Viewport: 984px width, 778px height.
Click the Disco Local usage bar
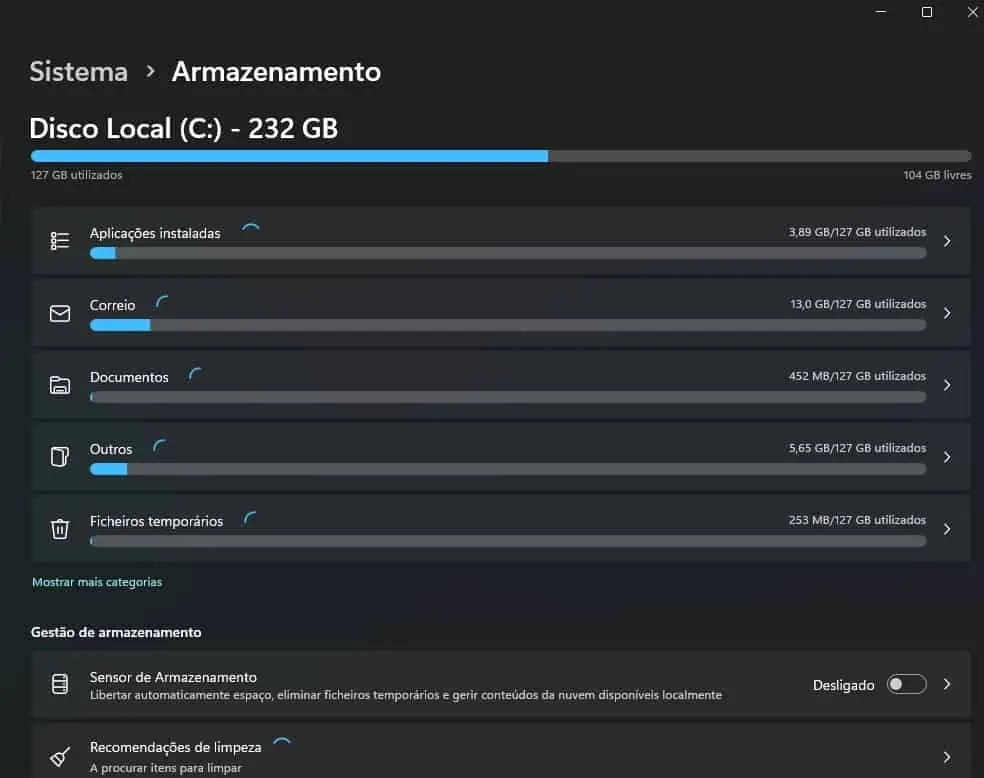coord(501,156)
